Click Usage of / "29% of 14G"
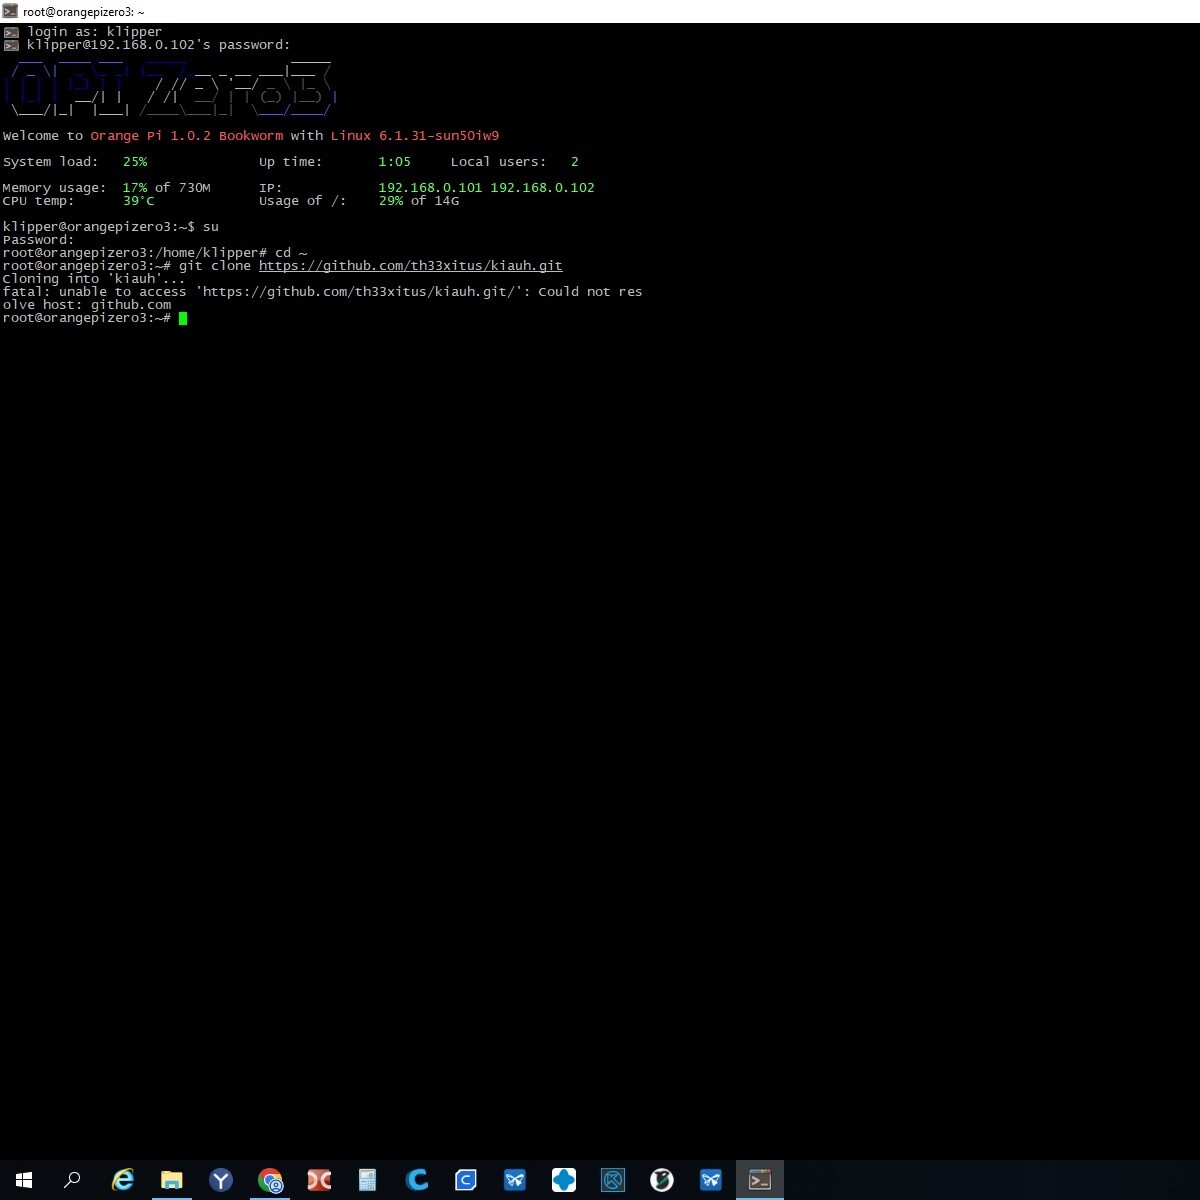The width and height of the screenshot is (1200, 1200). 419,201
